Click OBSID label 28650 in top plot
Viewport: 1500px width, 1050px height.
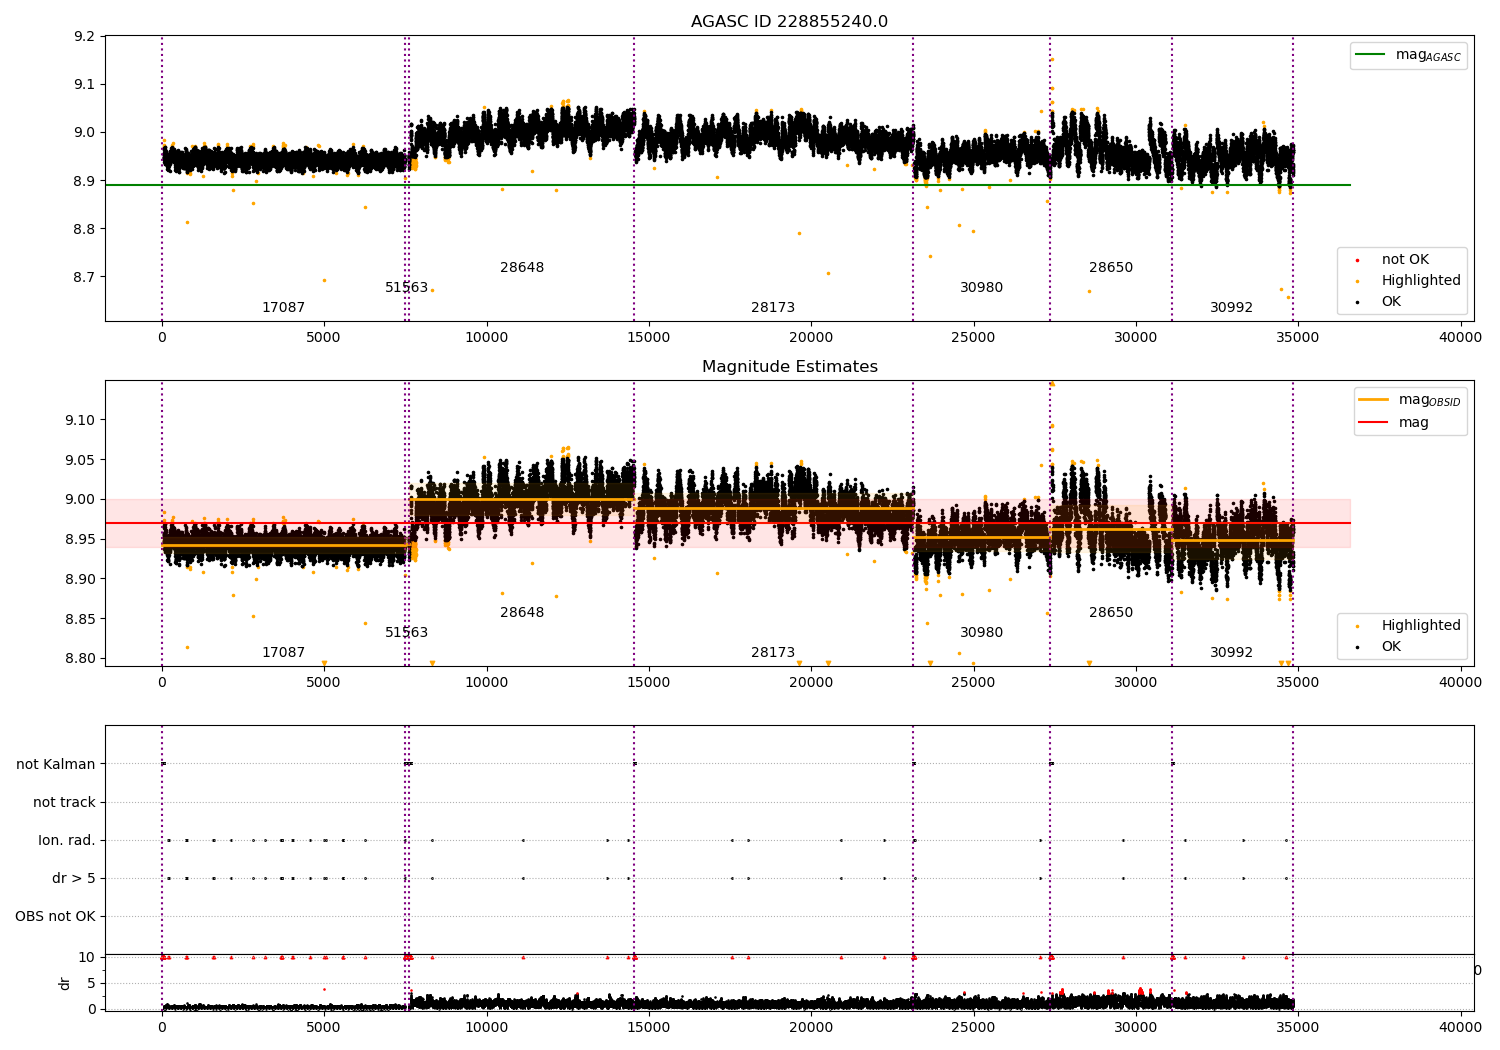1111,268
